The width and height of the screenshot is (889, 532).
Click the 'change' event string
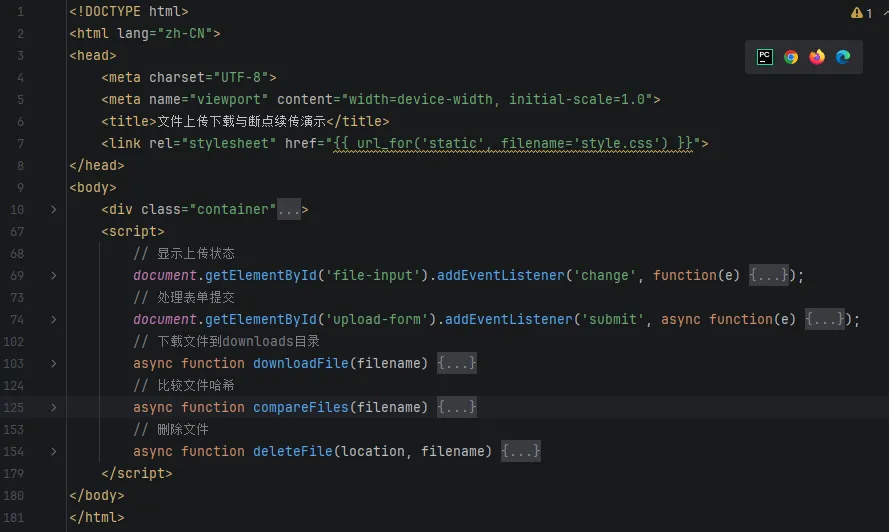[x=604, y=276]
